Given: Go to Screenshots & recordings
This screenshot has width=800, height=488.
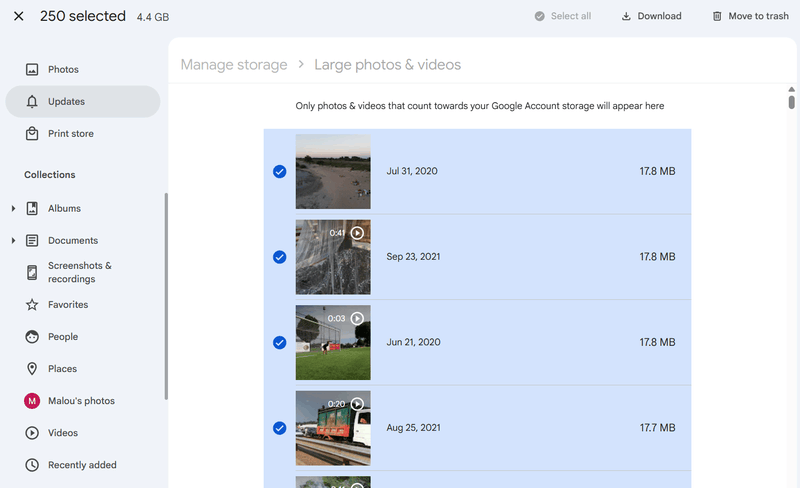Looking at the screenshot, I should 79,272.
